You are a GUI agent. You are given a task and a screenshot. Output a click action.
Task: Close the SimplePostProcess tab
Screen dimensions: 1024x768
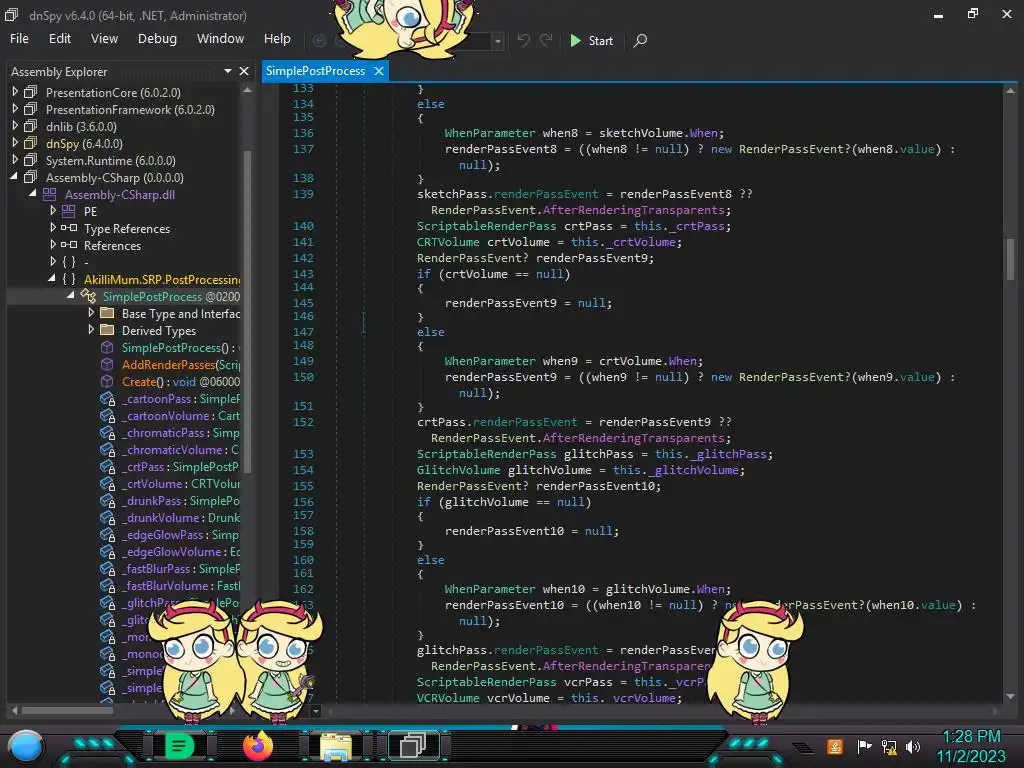click(379, 71)
